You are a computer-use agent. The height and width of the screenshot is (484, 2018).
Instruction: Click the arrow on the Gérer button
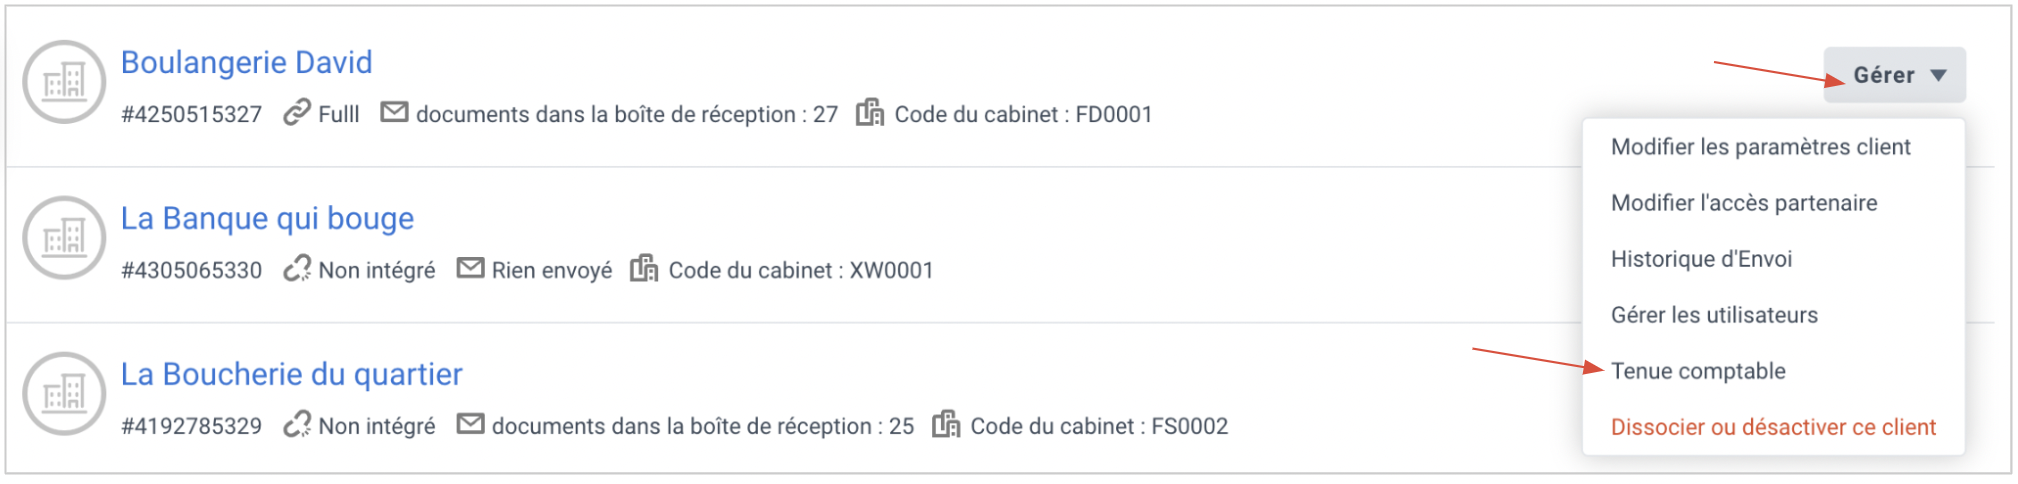1938,76
